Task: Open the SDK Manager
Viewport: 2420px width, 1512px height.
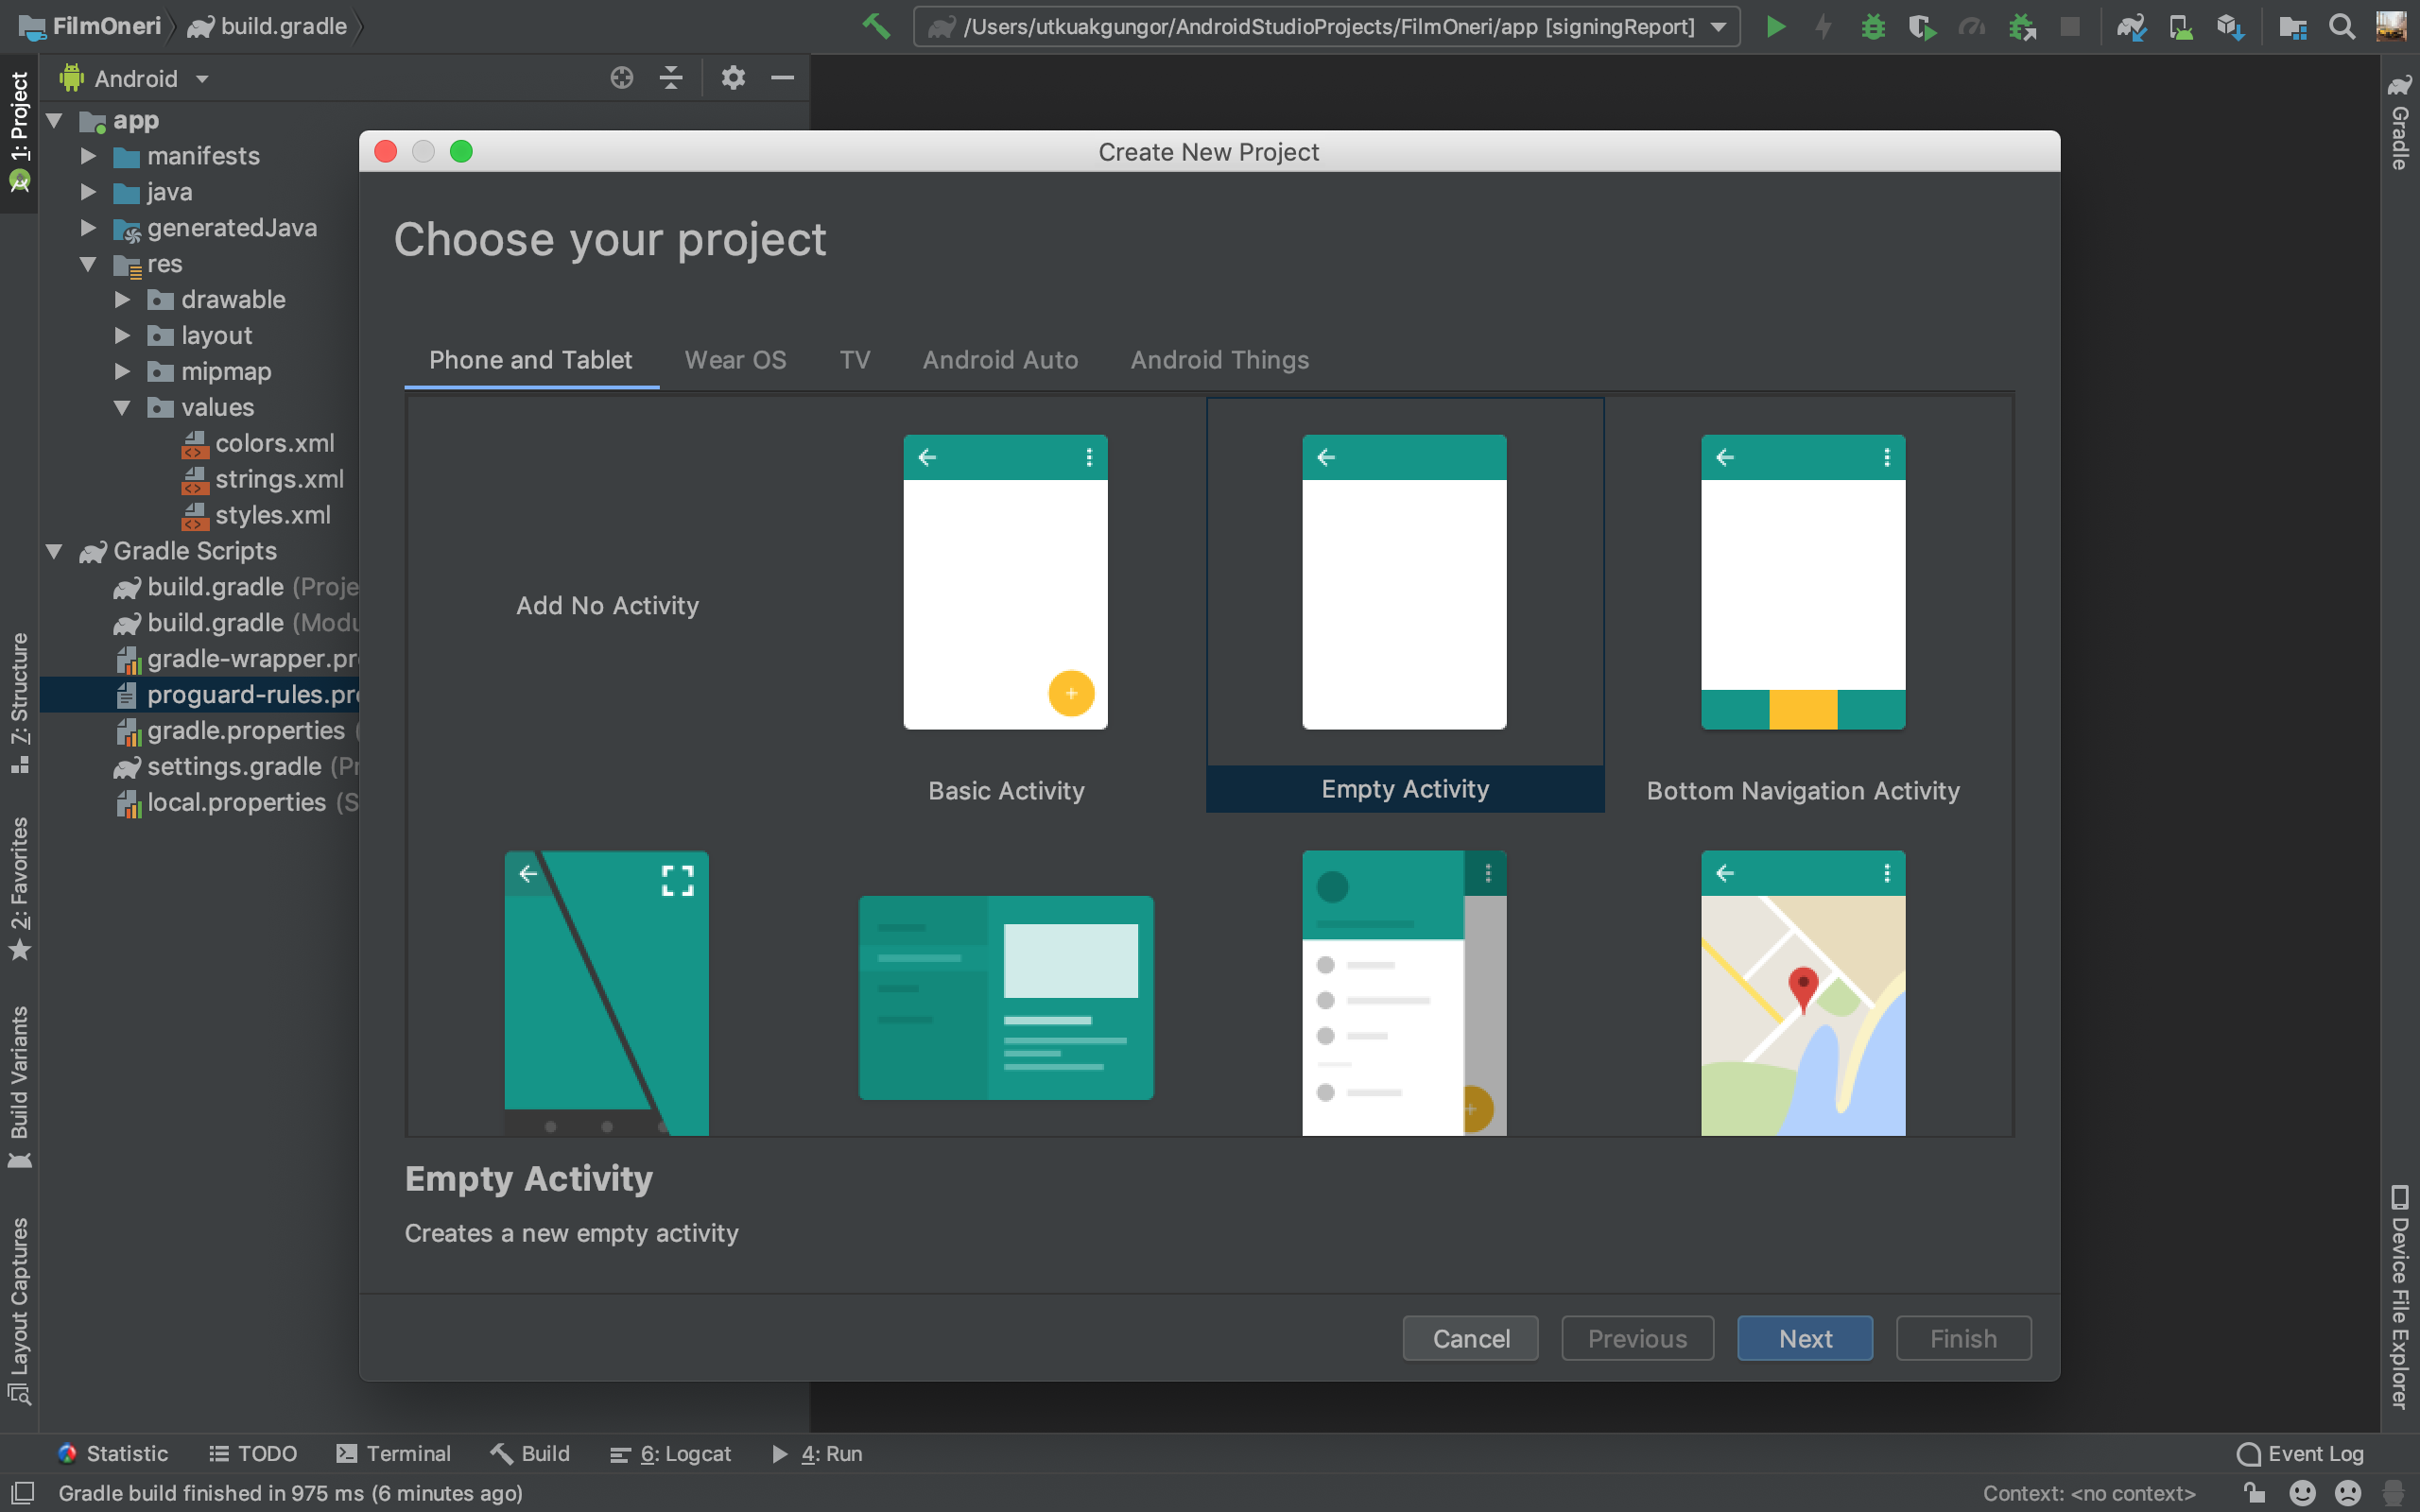Action: pyautogui.click(x=2230, y=27)
